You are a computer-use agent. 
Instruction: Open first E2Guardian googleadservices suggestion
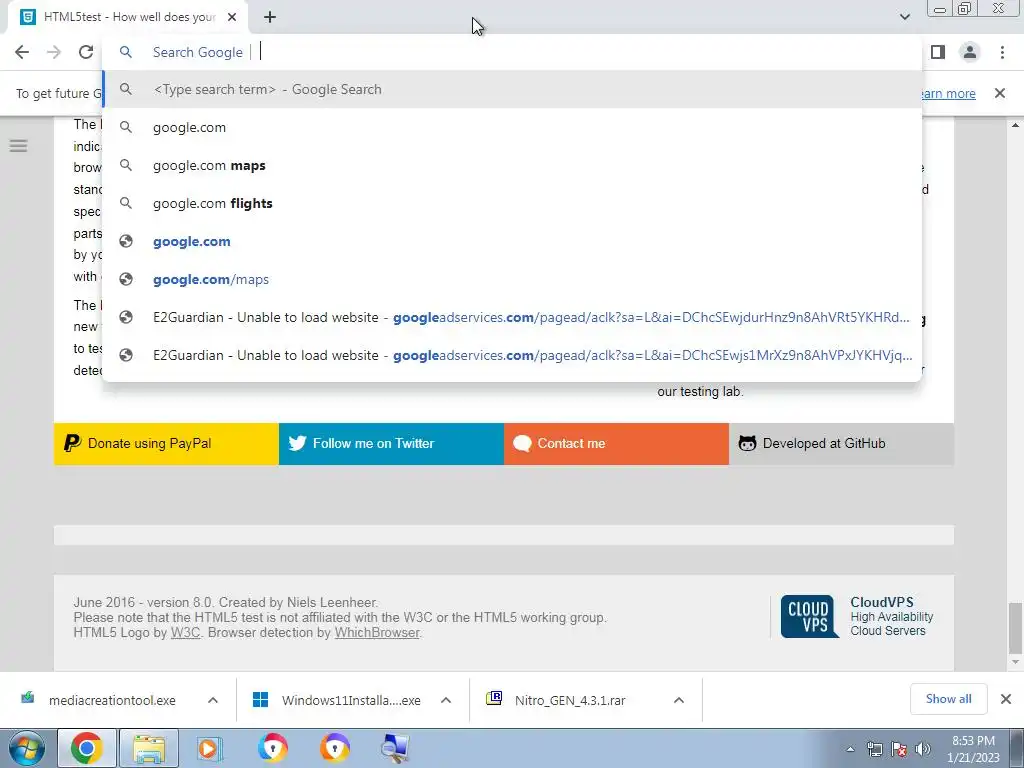tap(512, 317)
